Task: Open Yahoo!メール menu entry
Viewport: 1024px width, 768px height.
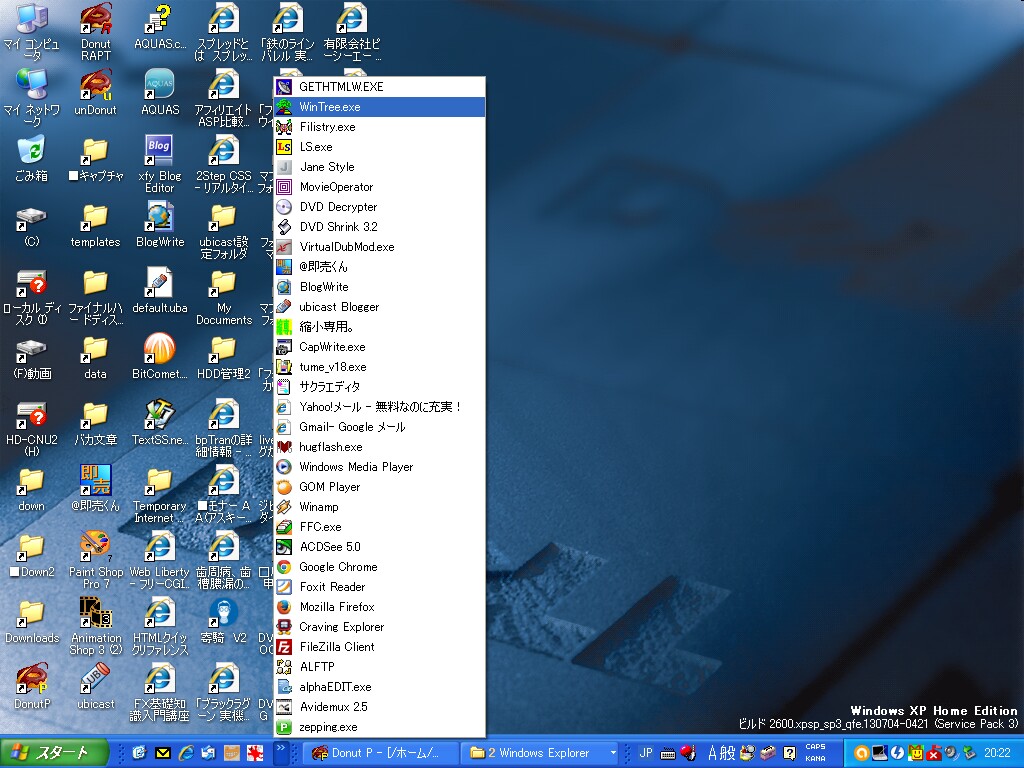Action: click(379, 406)
